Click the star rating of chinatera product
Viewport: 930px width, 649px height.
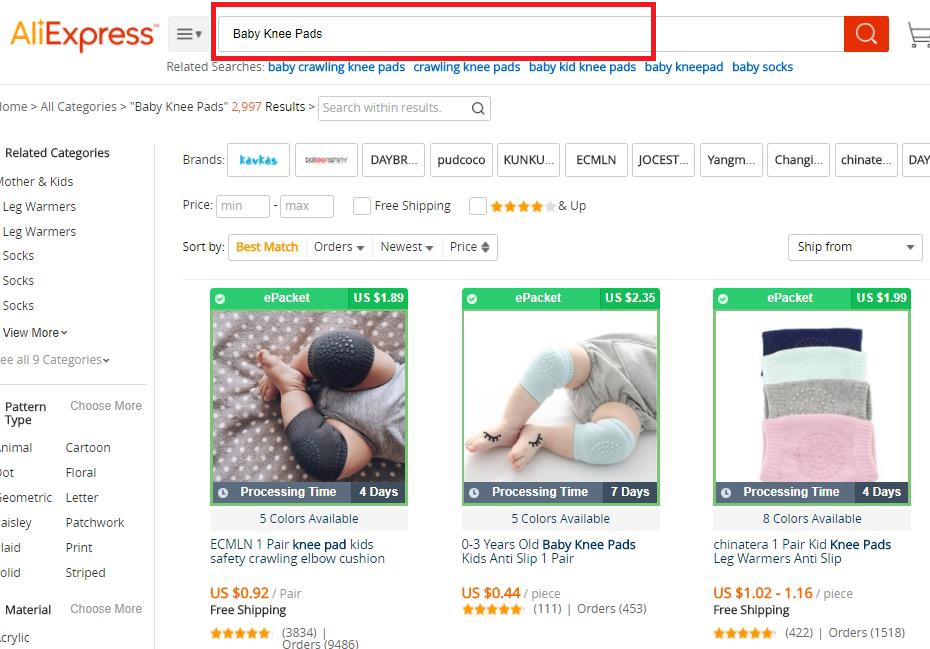pos(743,633)
